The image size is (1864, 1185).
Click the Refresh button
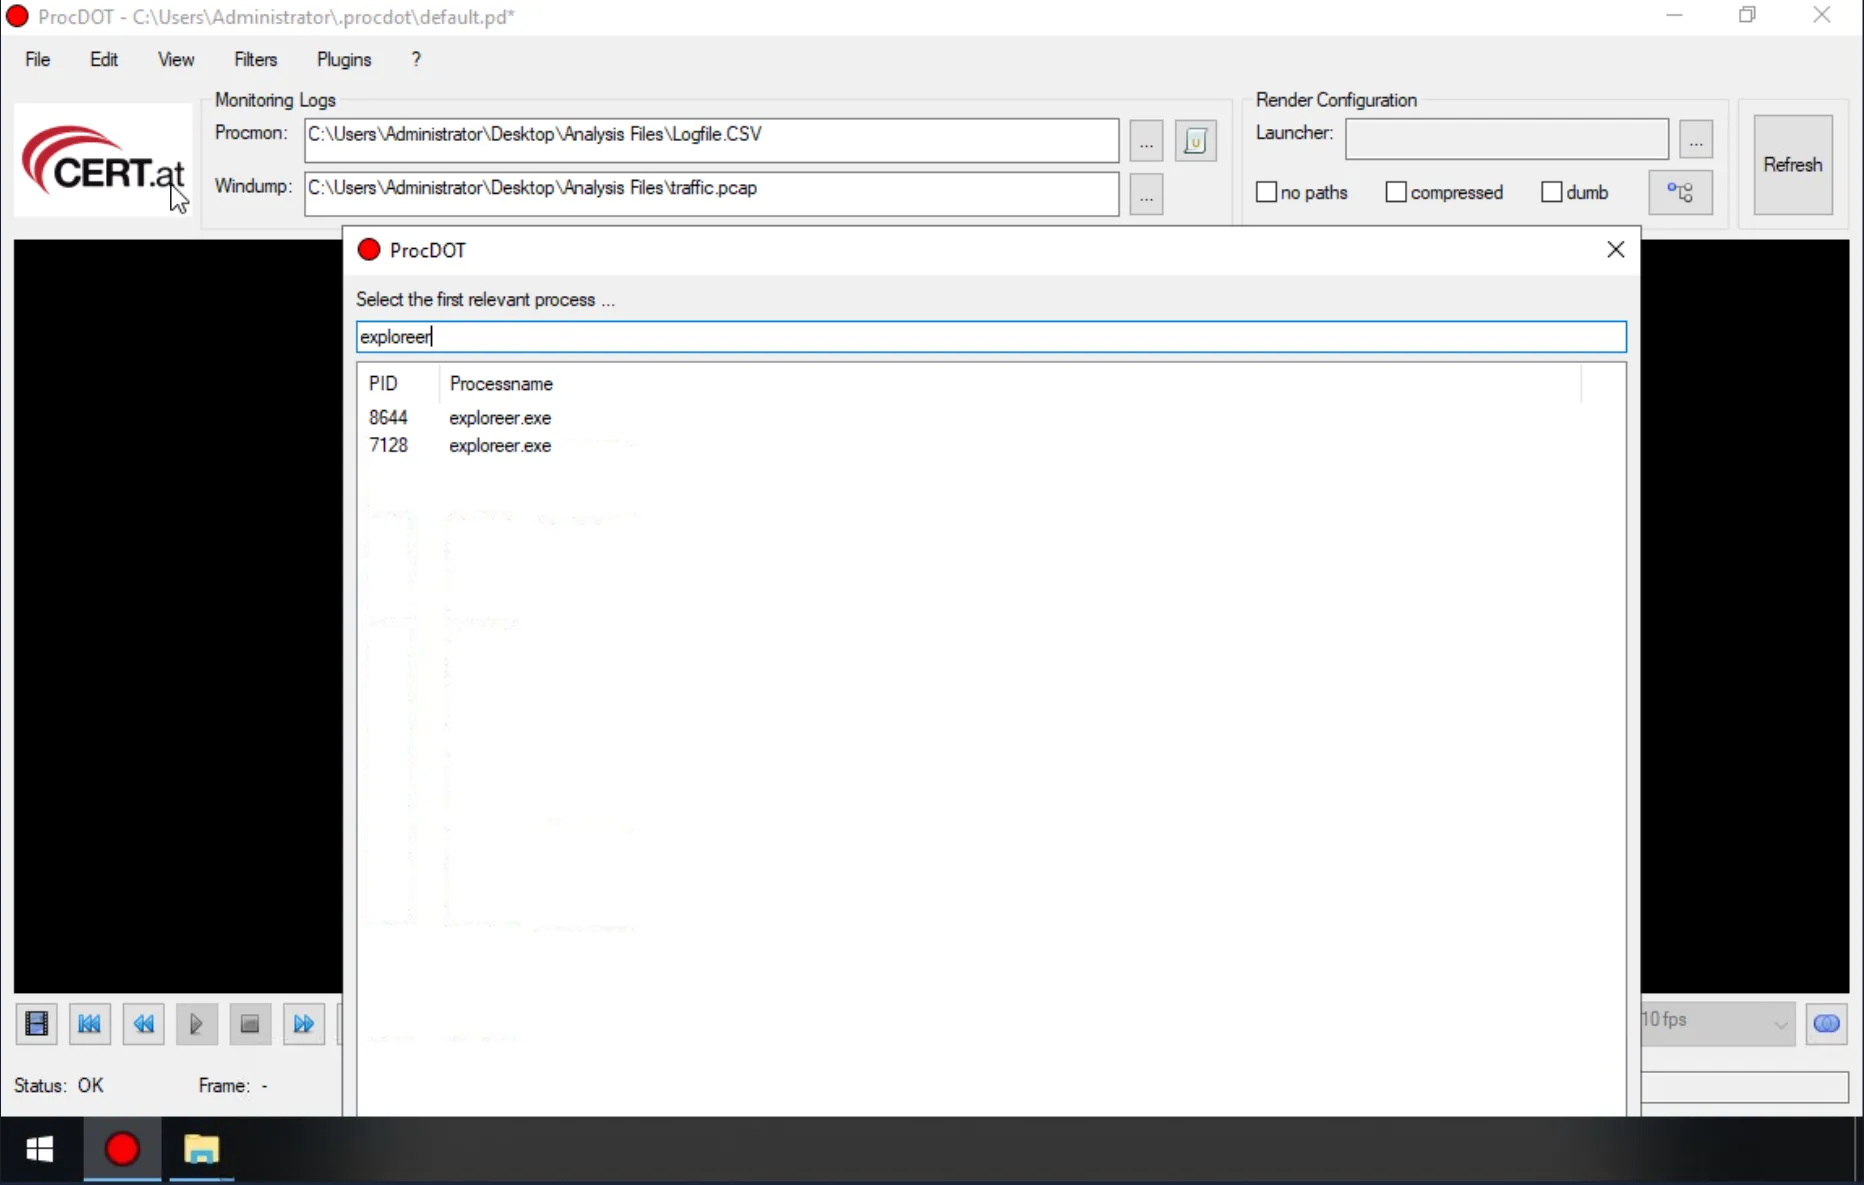click(1792, 165)
